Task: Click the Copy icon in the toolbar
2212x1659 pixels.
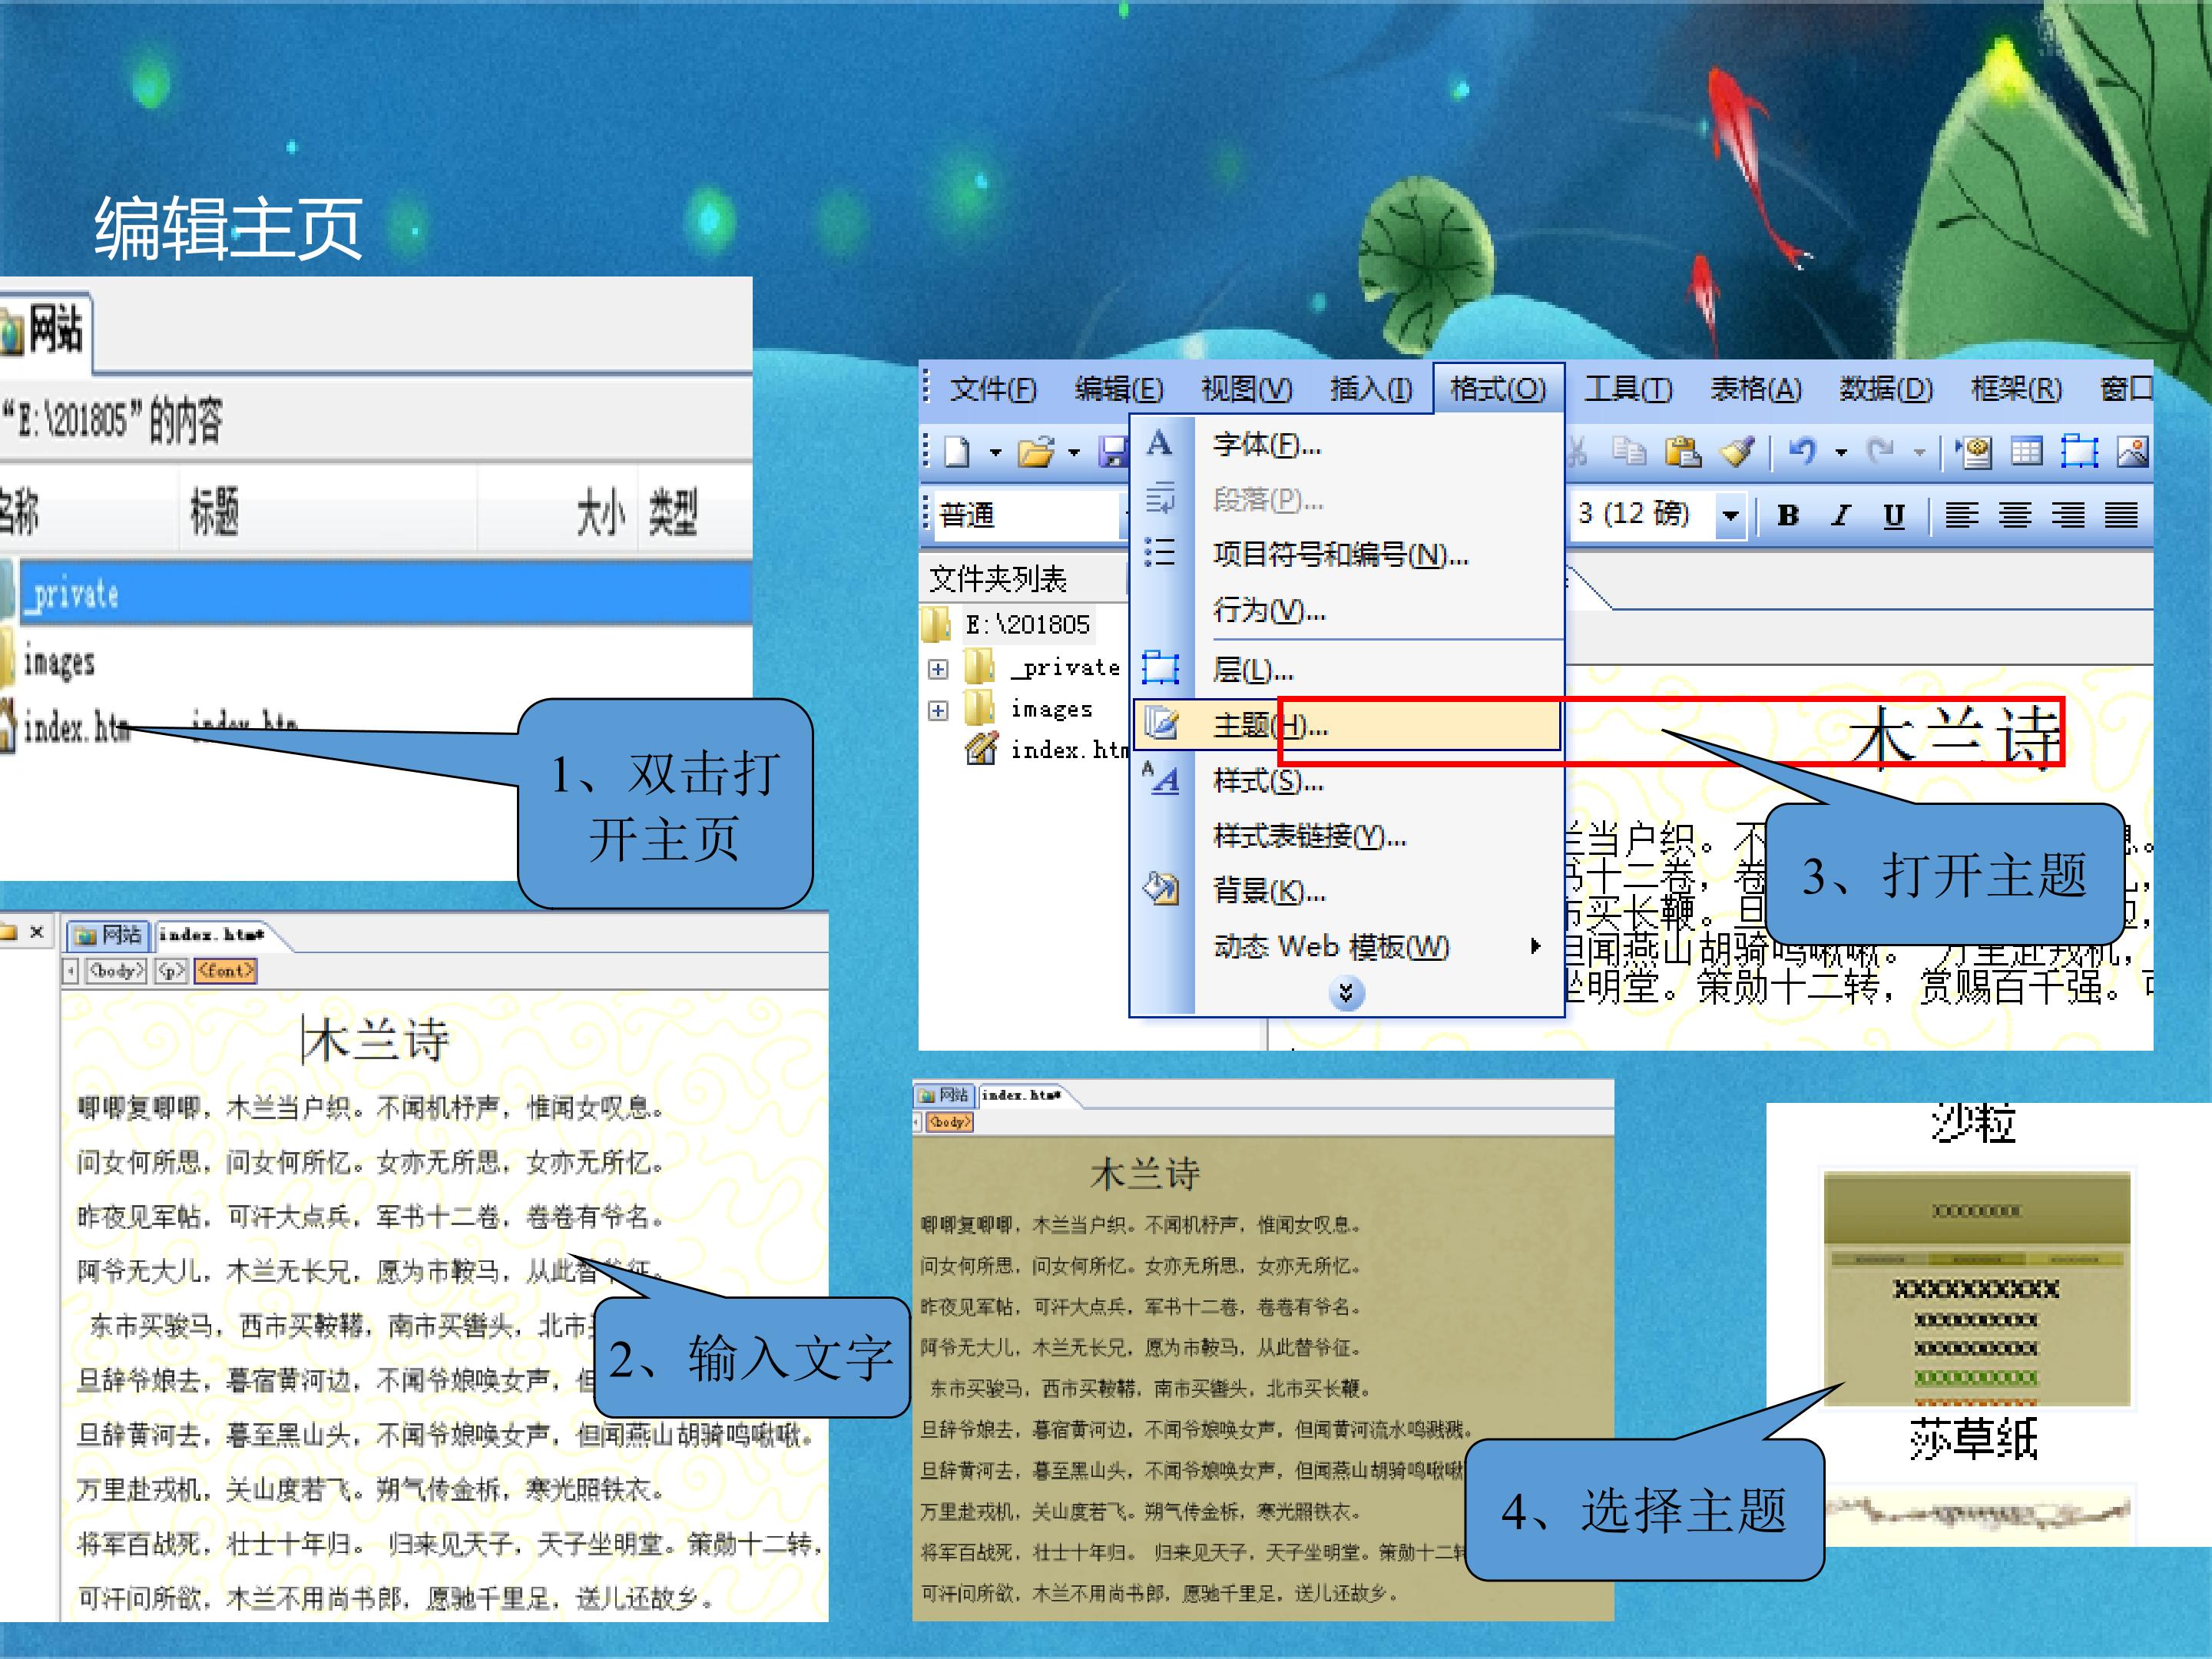Action: 1629,452
